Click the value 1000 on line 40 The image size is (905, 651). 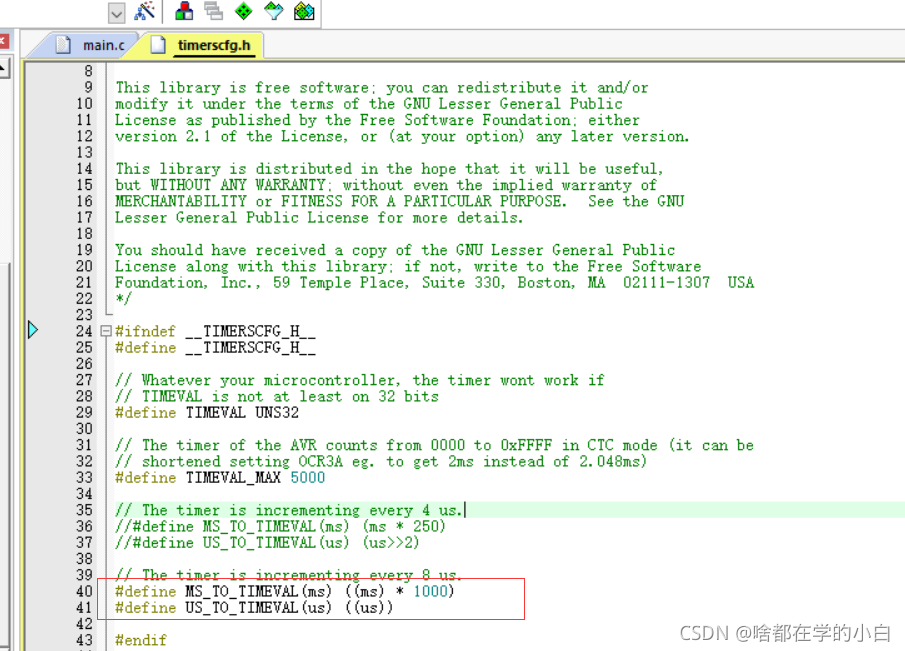click(x=431, y=591)
